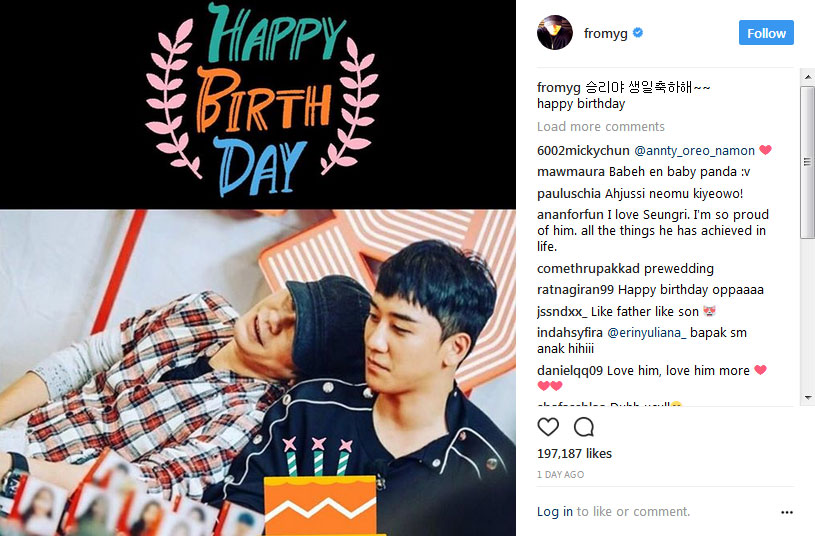Viewport: 815px width, 536px height.
Task: Click the comments scrollbar up arrow
Action: coord(808,77)
